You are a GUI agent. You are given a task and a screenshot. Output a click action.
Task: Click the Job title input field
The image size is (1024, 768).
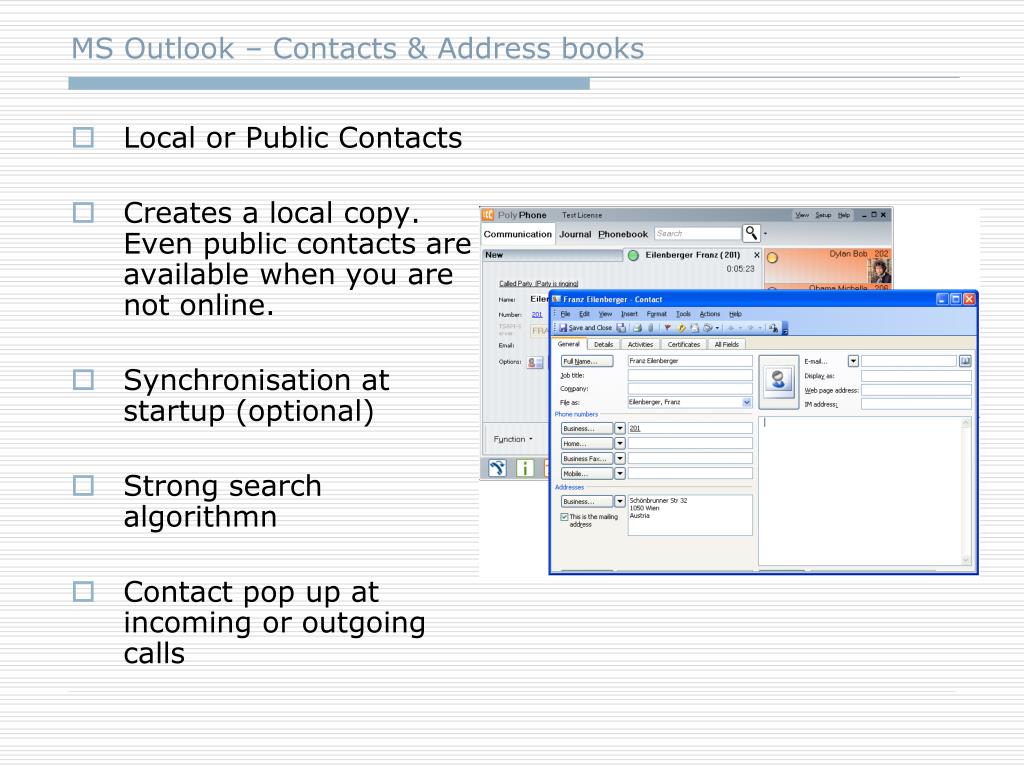[x=690, y=375]
